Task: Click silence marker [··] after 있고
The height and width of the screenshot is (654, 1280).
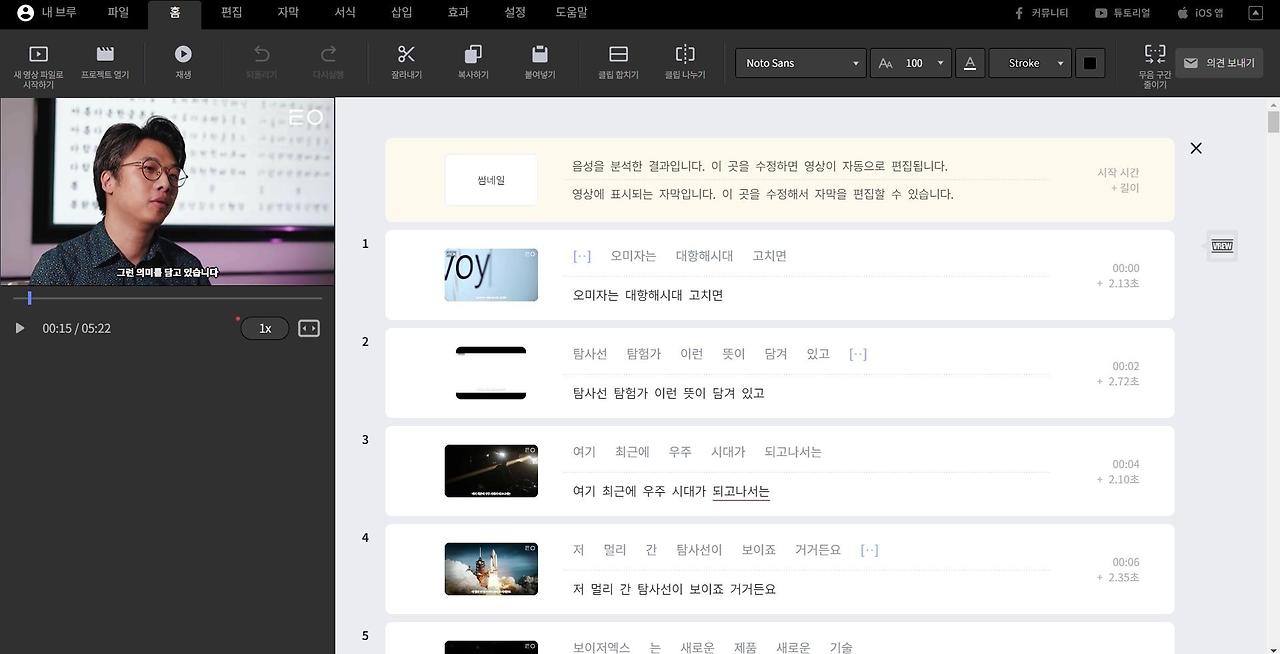Action: click(x=858, y=354)
